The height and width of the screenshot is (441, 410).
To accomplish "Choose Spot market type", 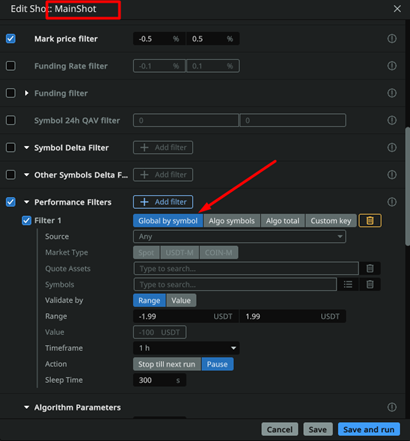I will [x=146, y=253].
